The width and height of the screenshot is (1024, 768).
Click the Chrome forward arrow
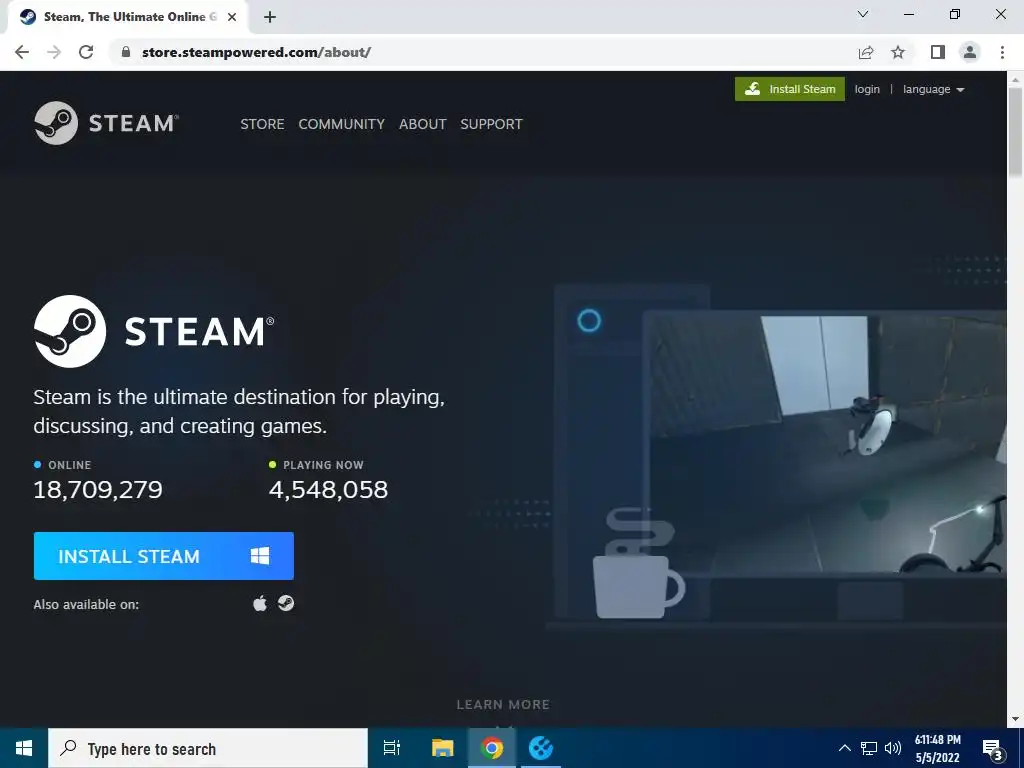(54, 52)
